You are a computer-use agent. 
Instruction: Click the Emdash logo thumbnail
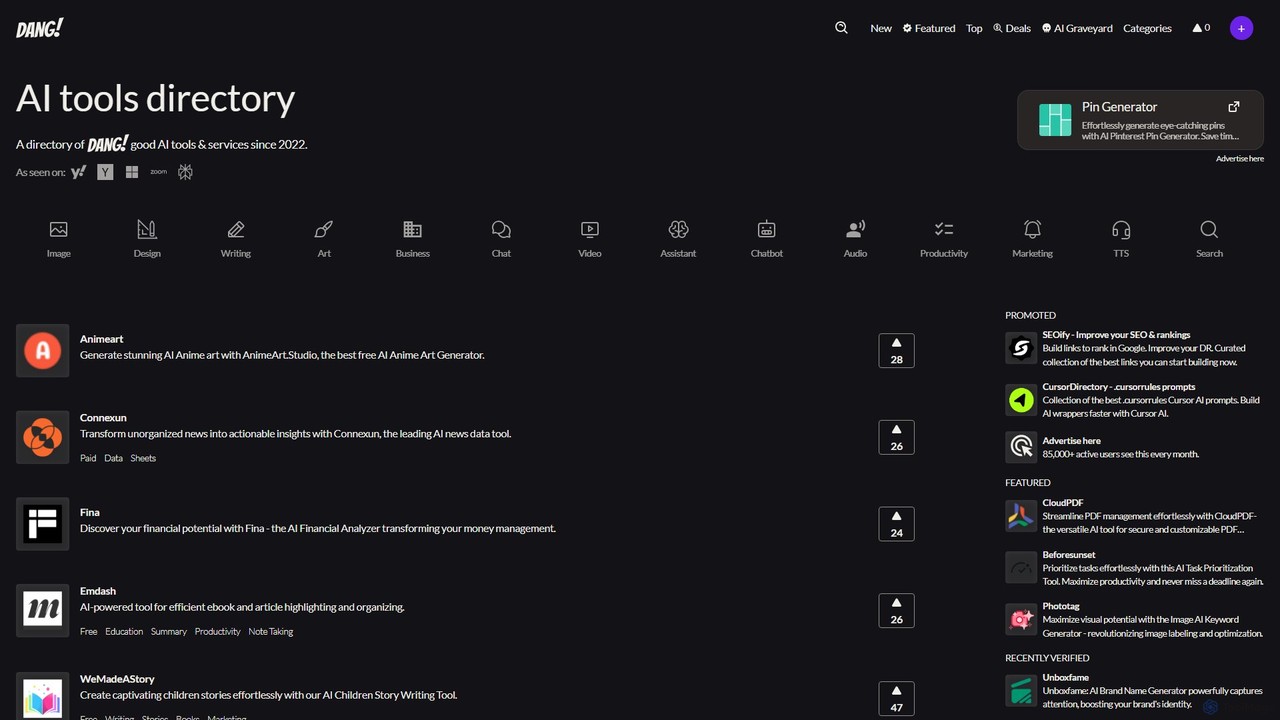(43, 611)
